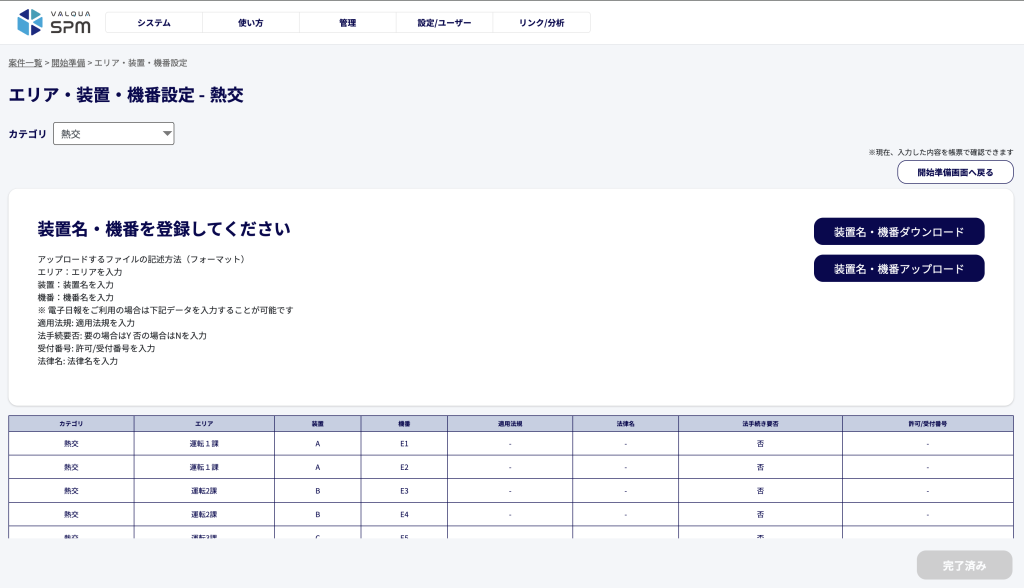Click the 装置名・機番を登録してください heading
Image resolution: width=1024 pixels, height=588 pixels.
click(x=164, y=229)
